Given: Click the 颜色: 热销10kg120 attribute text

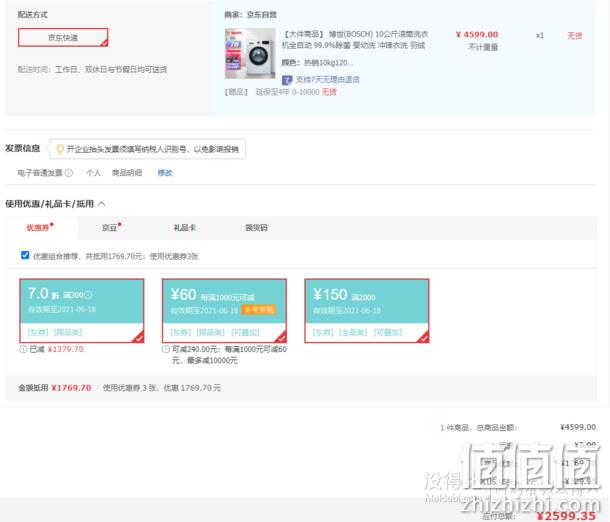Looking at the screenshot, I should [x=317, y=63].
